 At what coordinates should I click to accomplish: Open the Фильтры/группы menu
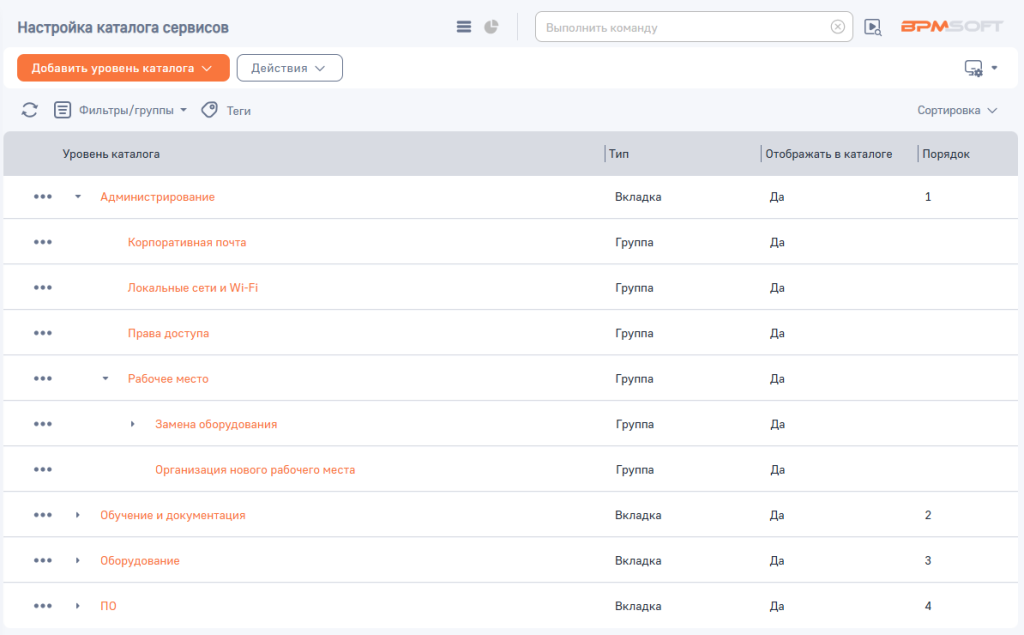(120, 111)
